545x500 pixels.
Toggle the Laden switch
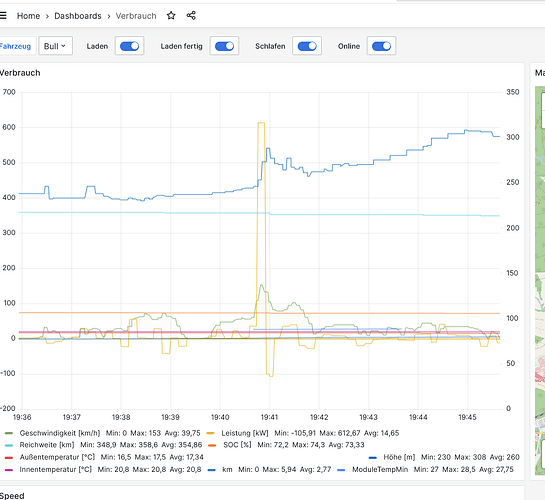pos(130,46)
